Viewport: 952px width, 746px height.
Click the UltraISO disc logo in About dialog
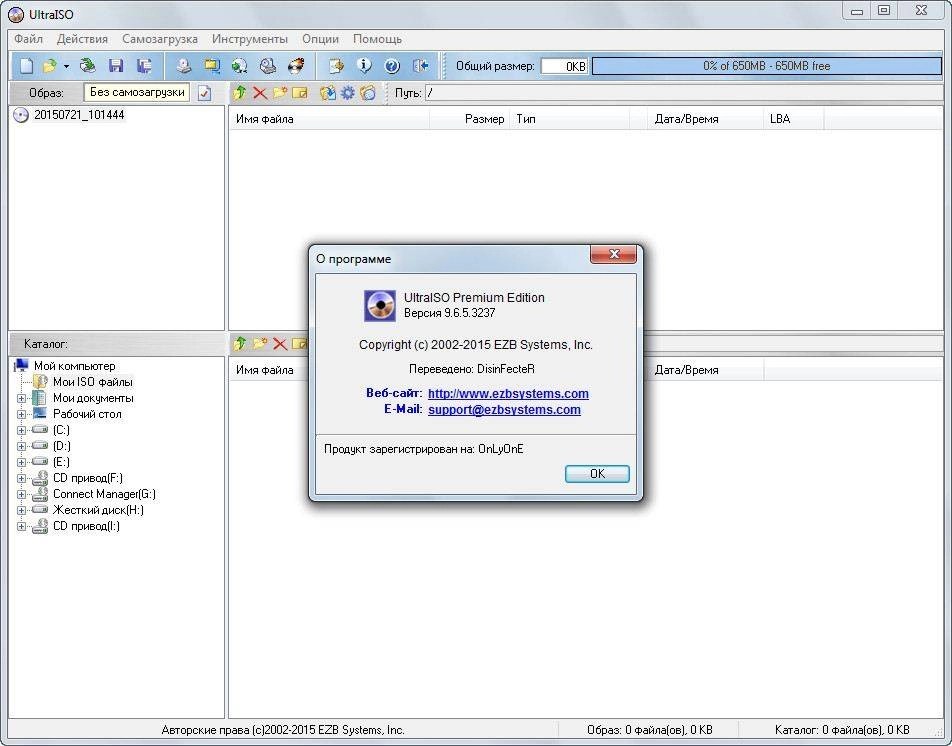pos(379,305)
